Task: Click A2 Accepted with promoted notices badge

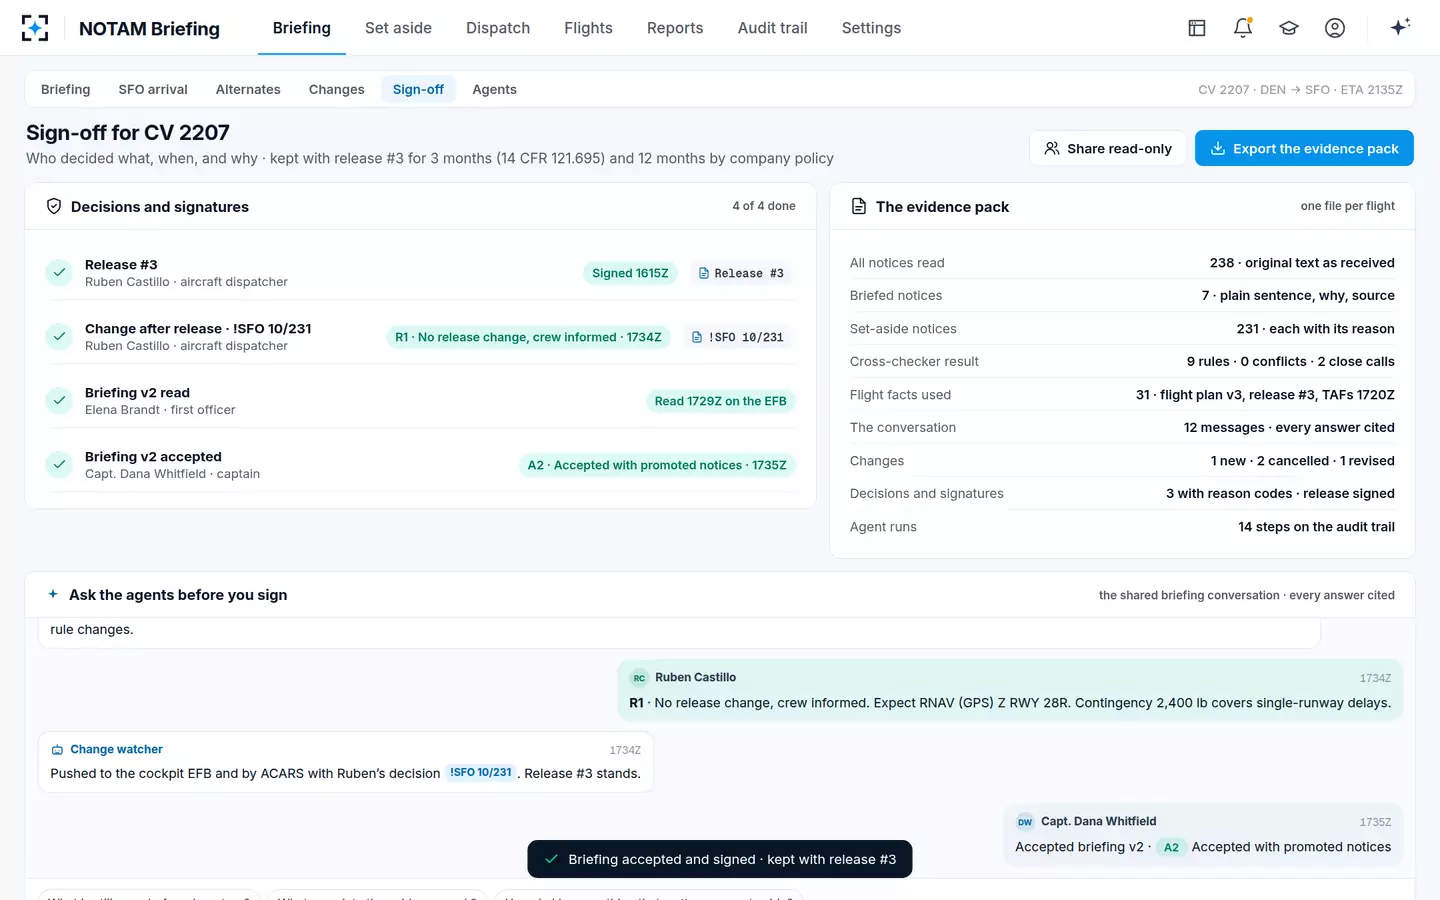Action: [657, 465]
